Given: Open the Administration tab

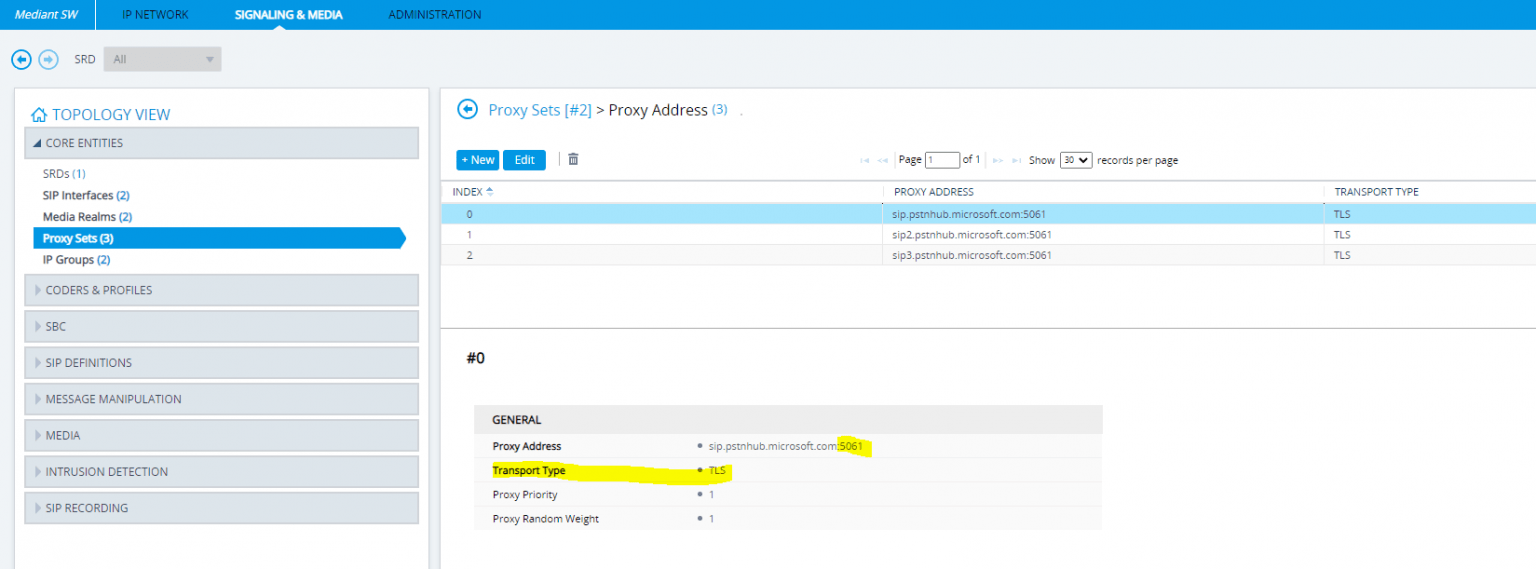Looking at the screenshot, I should (x=434, y=15).
